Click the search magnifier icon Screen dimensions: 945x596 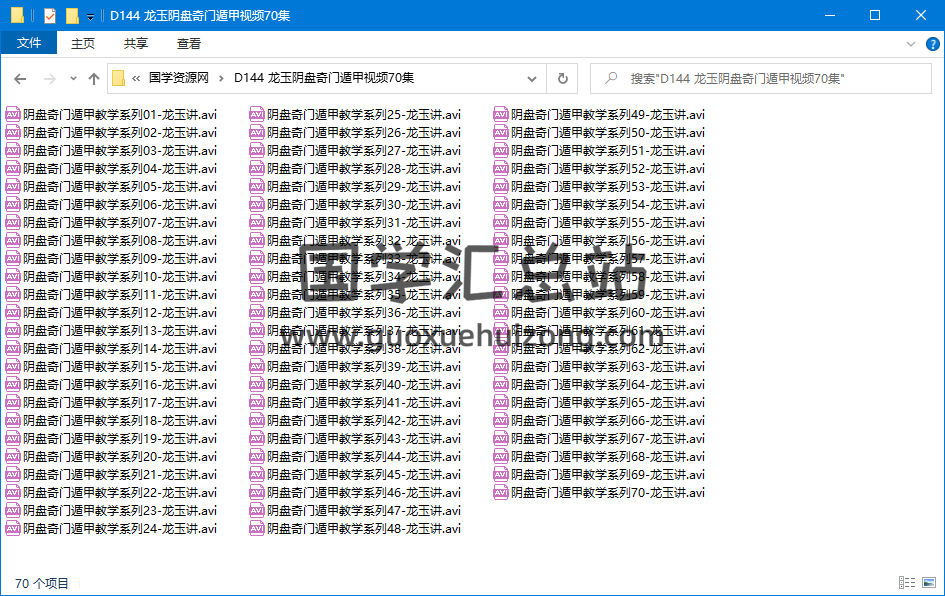pos(611,78)
